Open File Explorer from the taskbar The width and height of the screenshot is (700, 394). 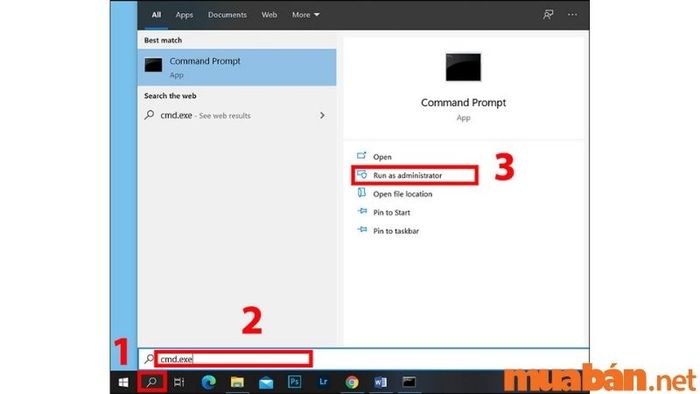pyautogui.click(x=237, y=382)
